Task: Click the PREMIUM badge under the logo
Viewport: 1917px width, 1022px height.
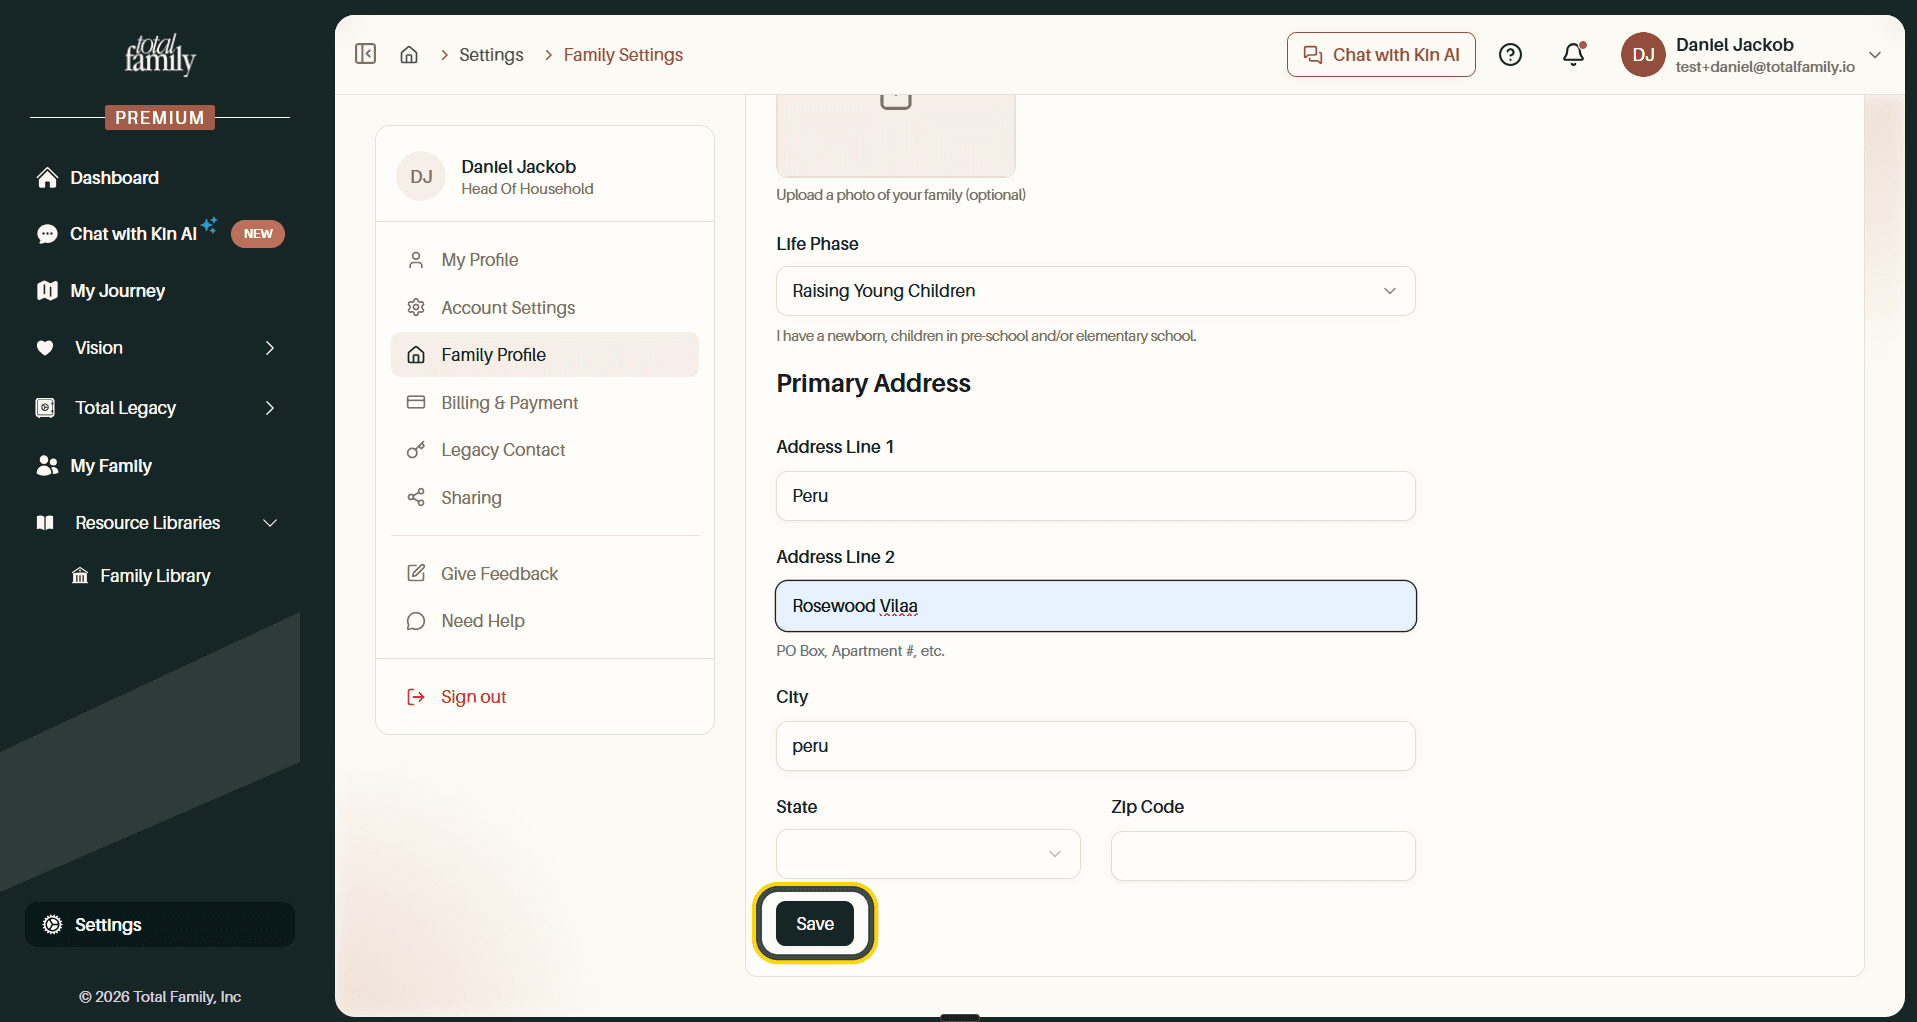Action: click(160, 118)
